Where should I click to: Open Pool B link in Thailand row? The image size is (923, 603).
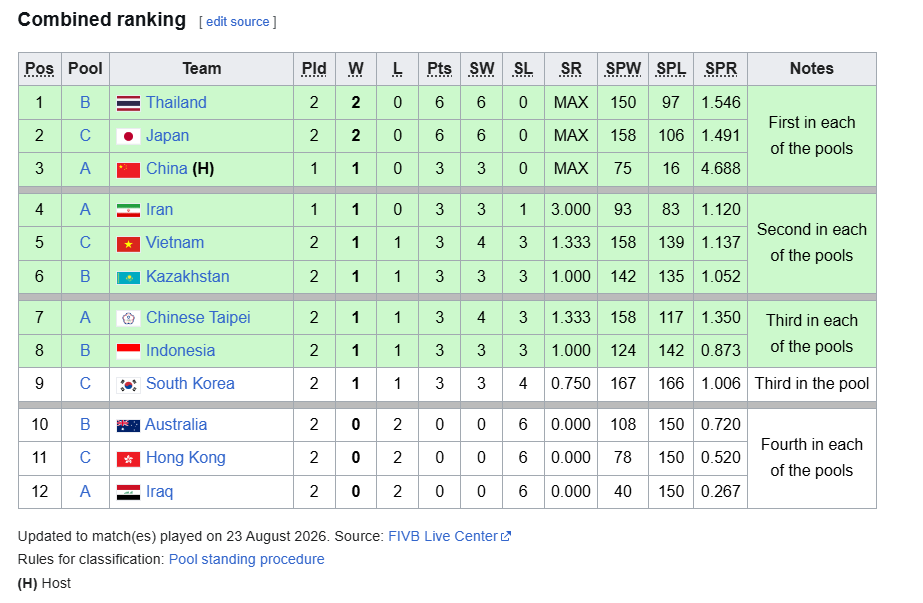tap(85, 102)
